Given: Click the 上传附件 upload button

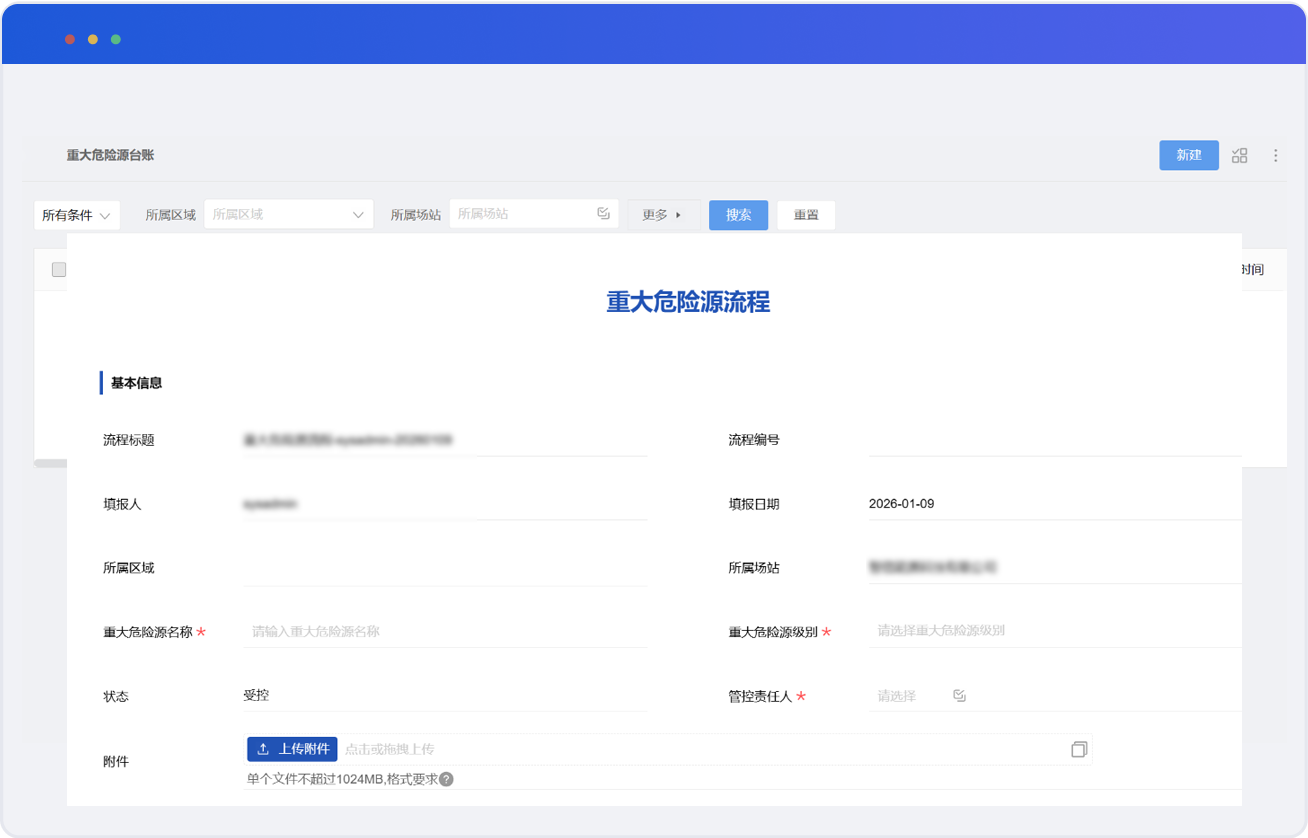Looking at the screenshot, I should coord(292,749).
